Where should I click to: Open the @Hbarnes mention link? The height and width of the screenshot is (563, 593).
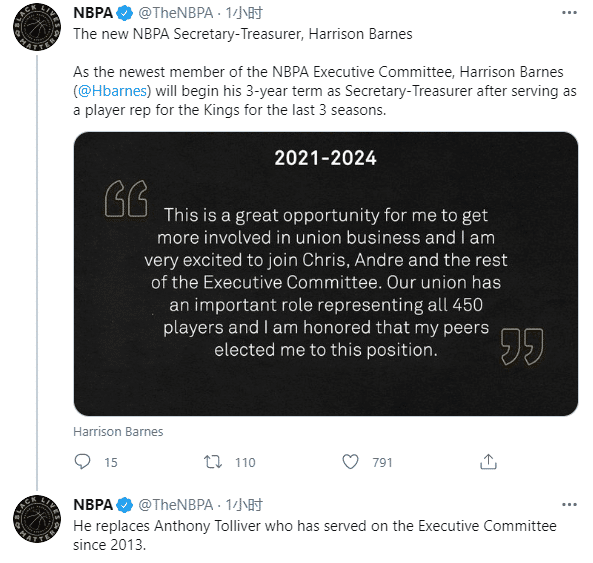[x=112, y=91]
